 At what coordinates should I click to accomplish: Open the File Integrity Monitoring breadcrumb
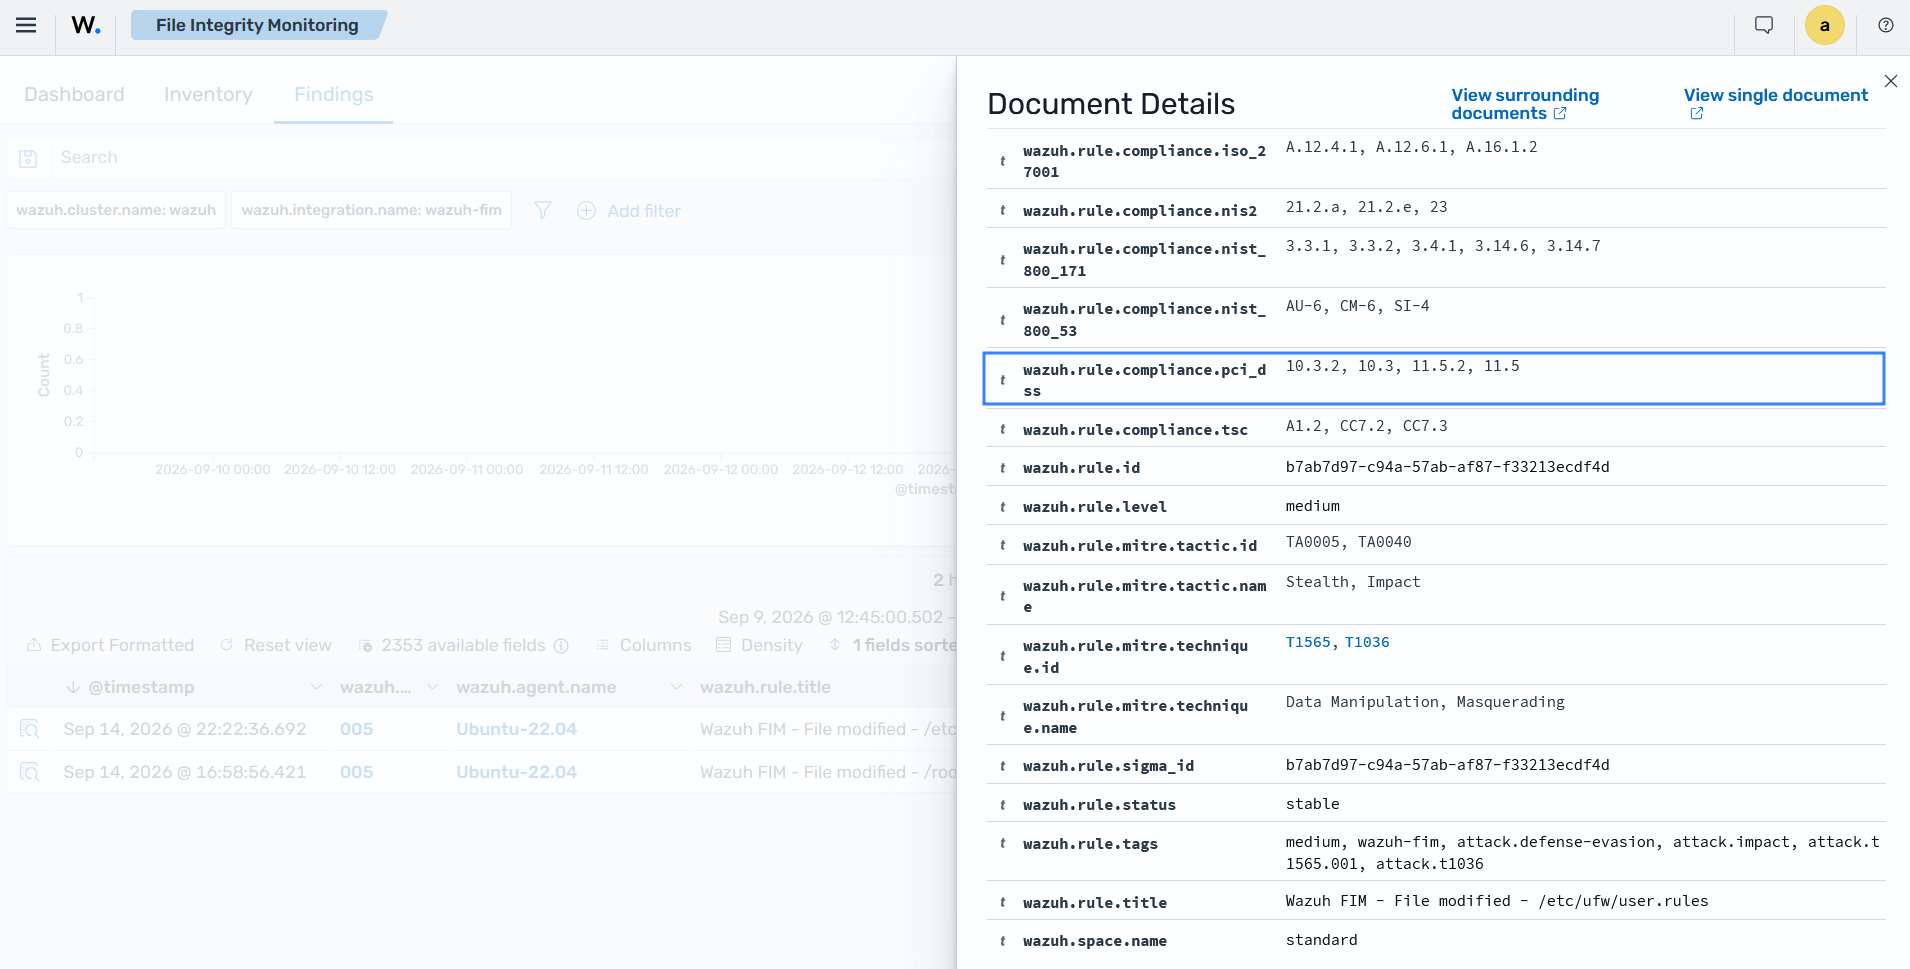257,25
